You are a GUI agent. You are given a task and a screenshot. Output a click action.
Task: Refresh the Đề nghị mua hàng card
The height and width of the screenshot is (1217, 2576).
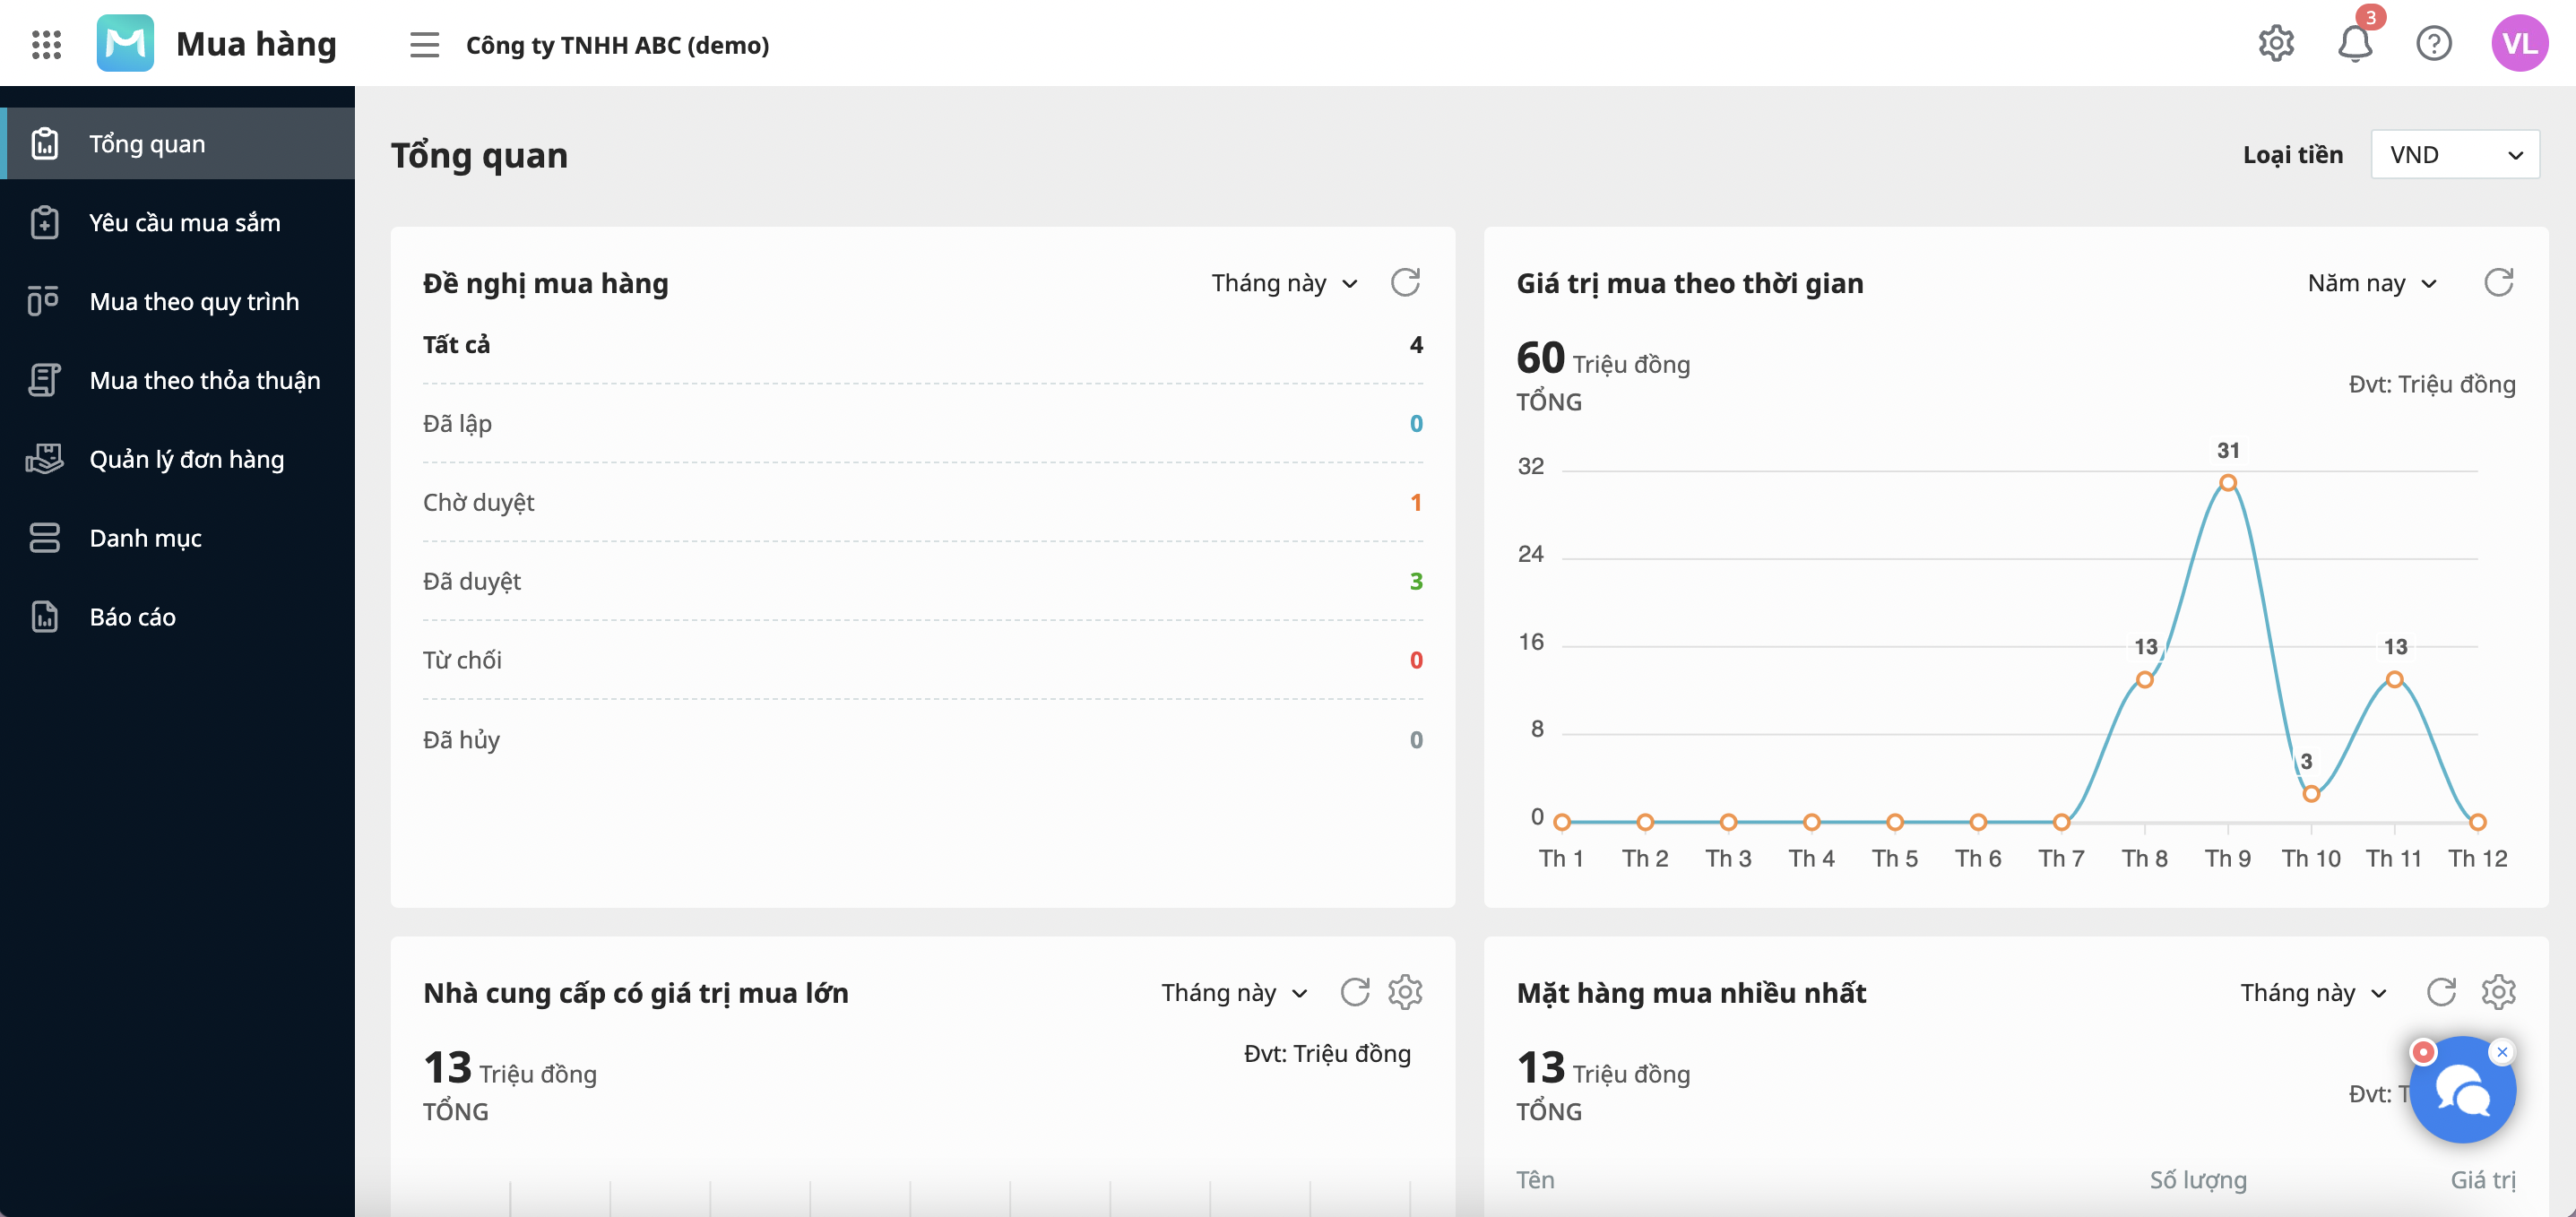coord(1405,283)
